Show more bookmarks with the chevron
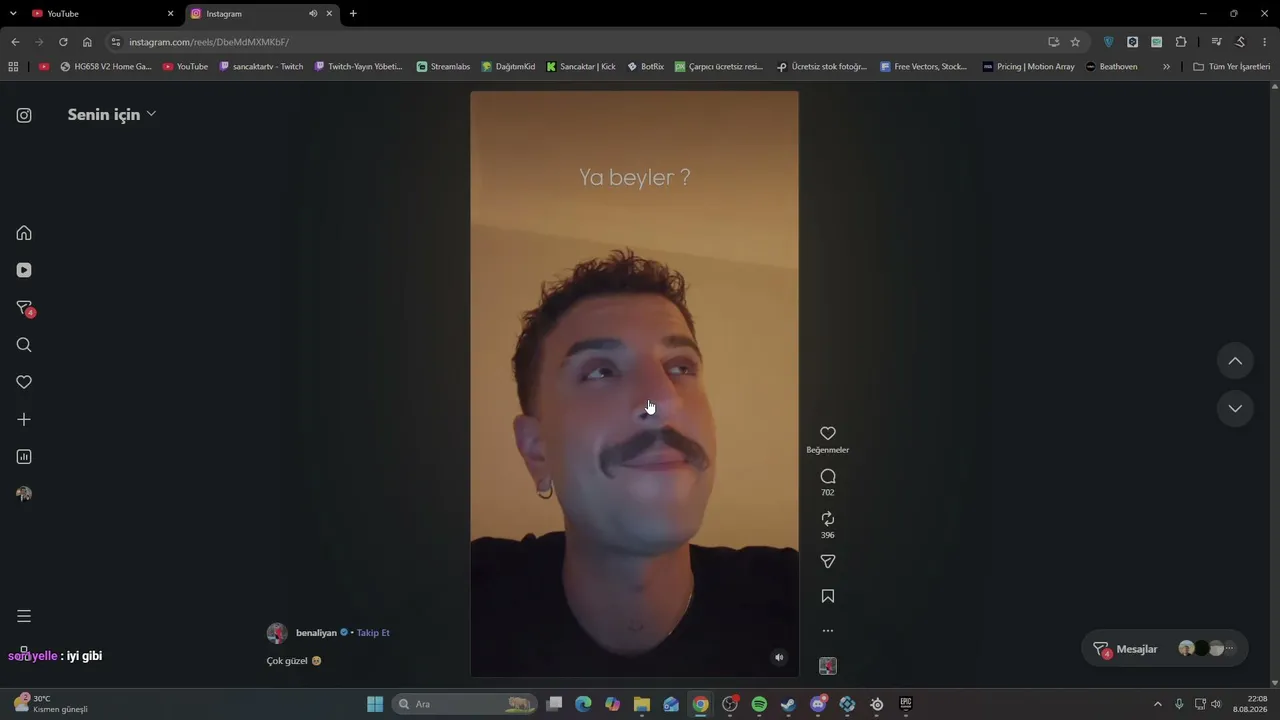This screenshot has height=720, width=1280. (x=1166, y=67)
